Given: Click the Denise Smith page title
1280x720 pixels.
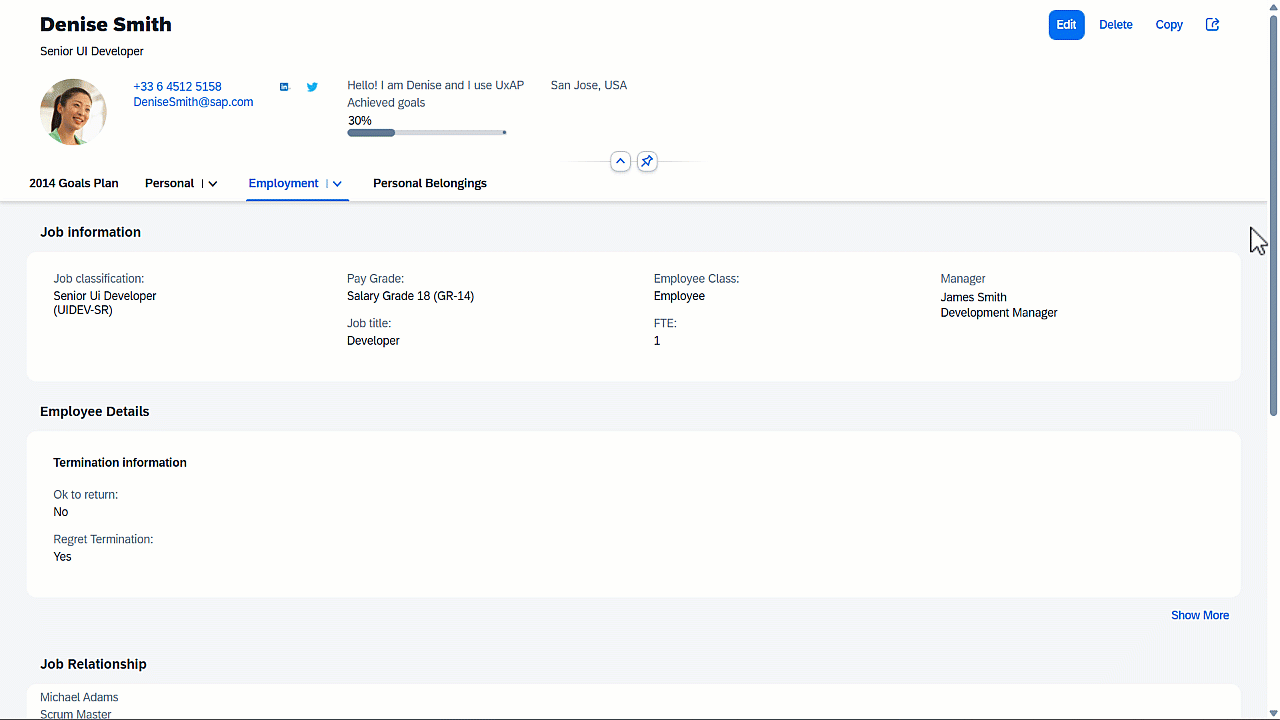Looking at the screenshot, I should pyautogui.click(x=106, y=24).
